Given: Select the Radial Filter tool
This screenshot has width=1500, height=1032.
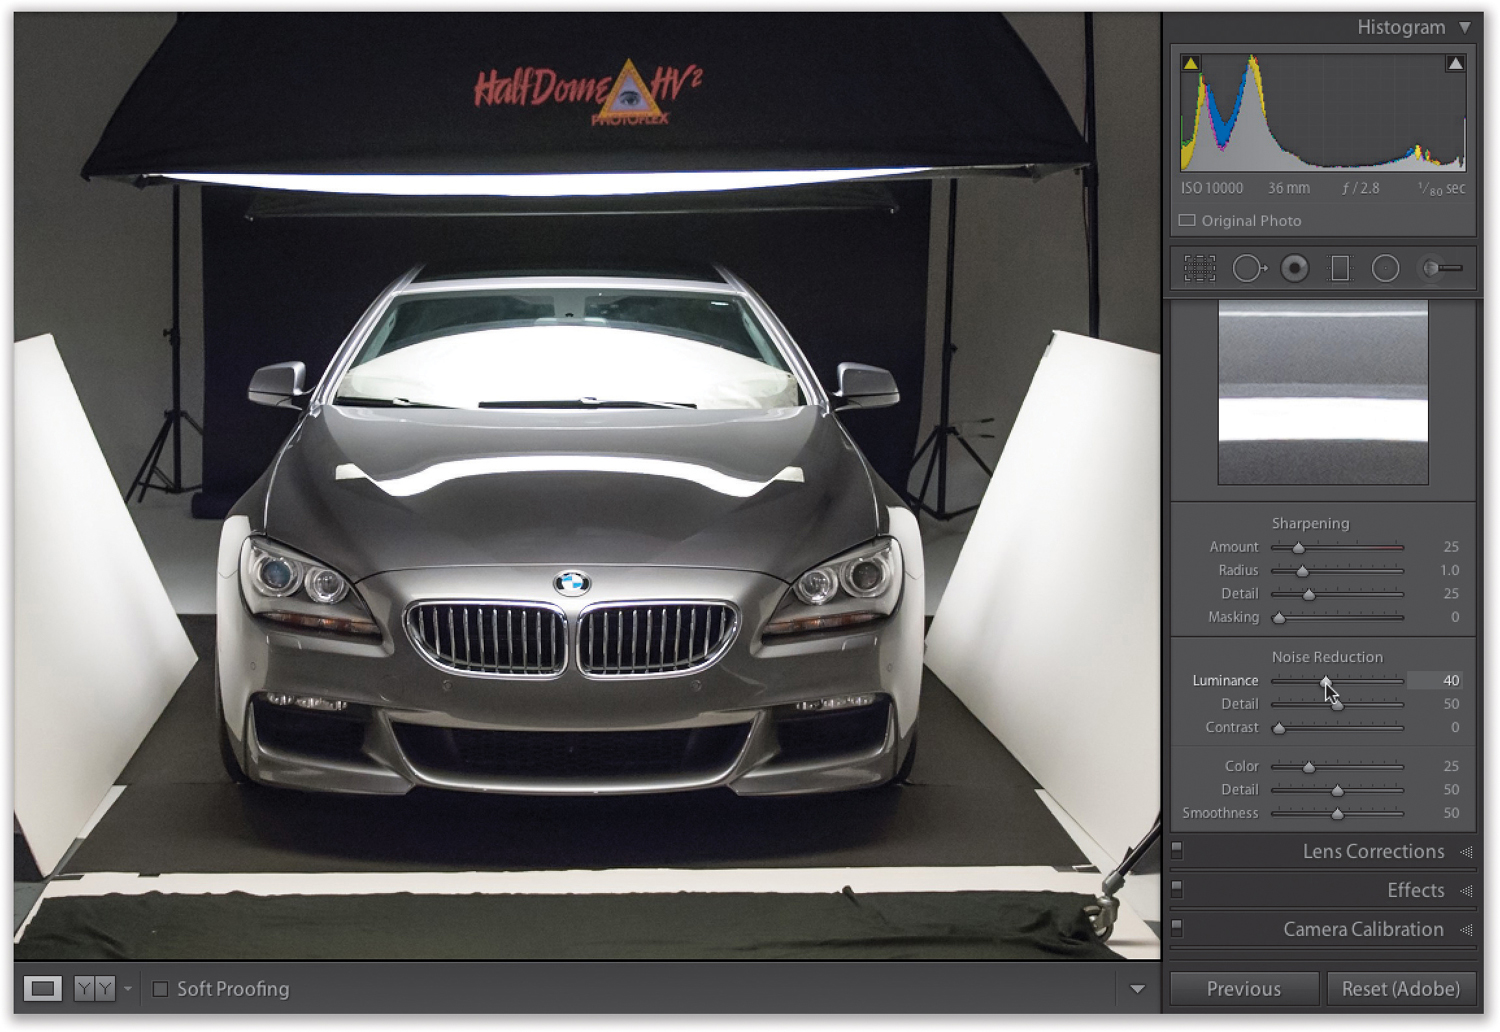Looking at the screenshot, I should pos(1385,268).
